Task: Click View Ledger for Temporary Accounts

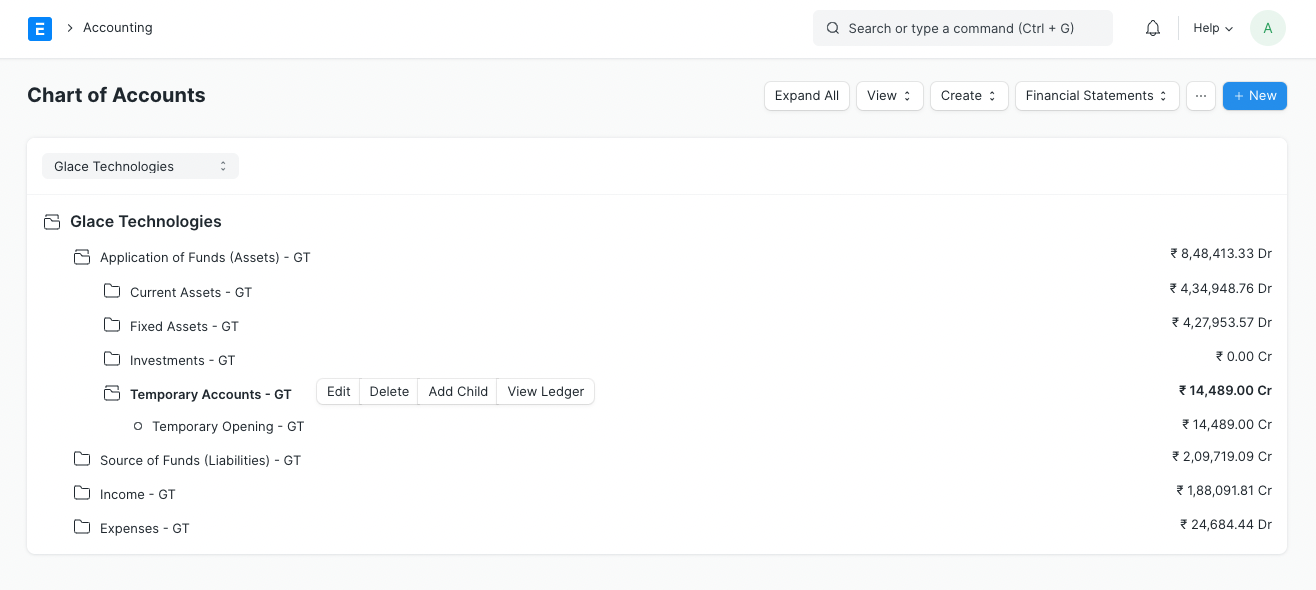Action: coord(545,391)
